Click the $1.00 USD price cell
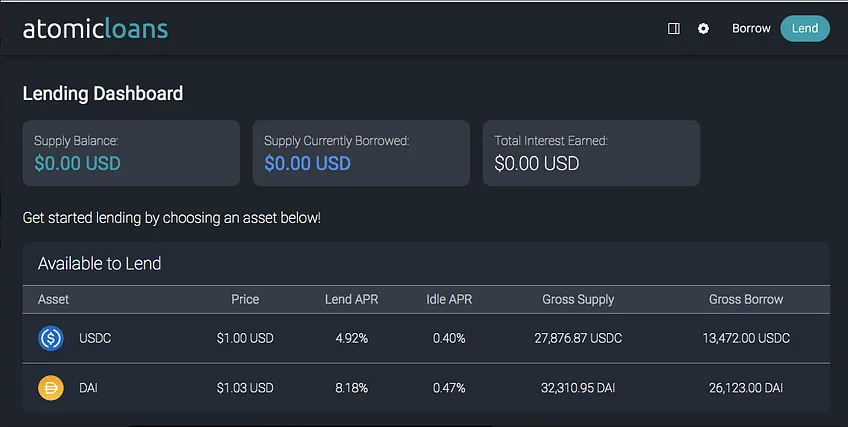Viewport: 848px width, 427px height. [x=245, y=338]
